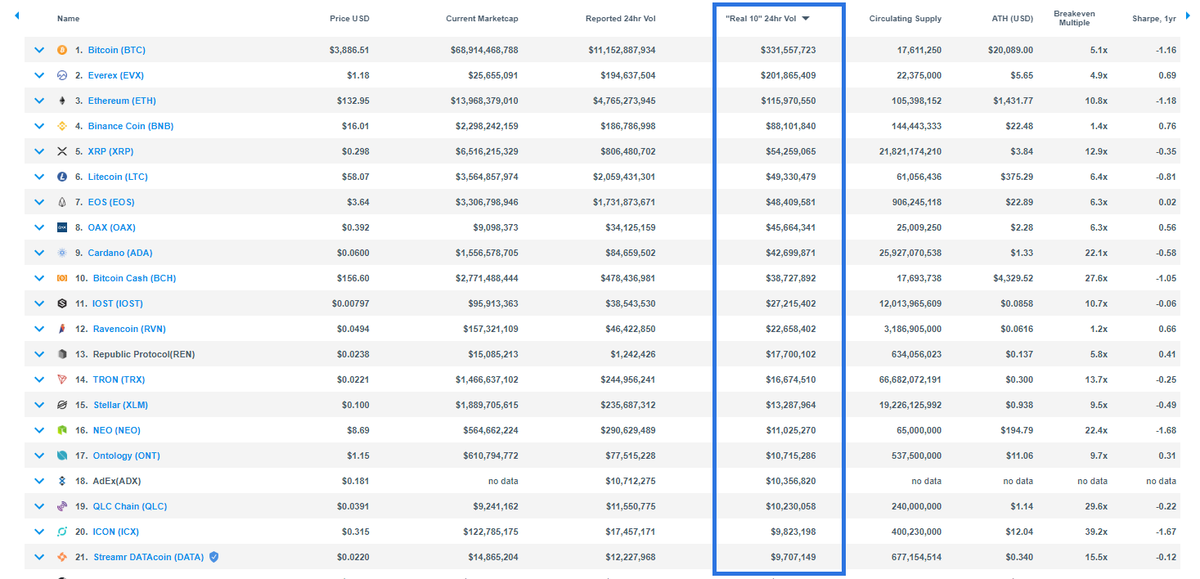Click ICON breakeven multiple 39.2x
Screen dimensions: 1200x579
click(x=1097, y=532)
